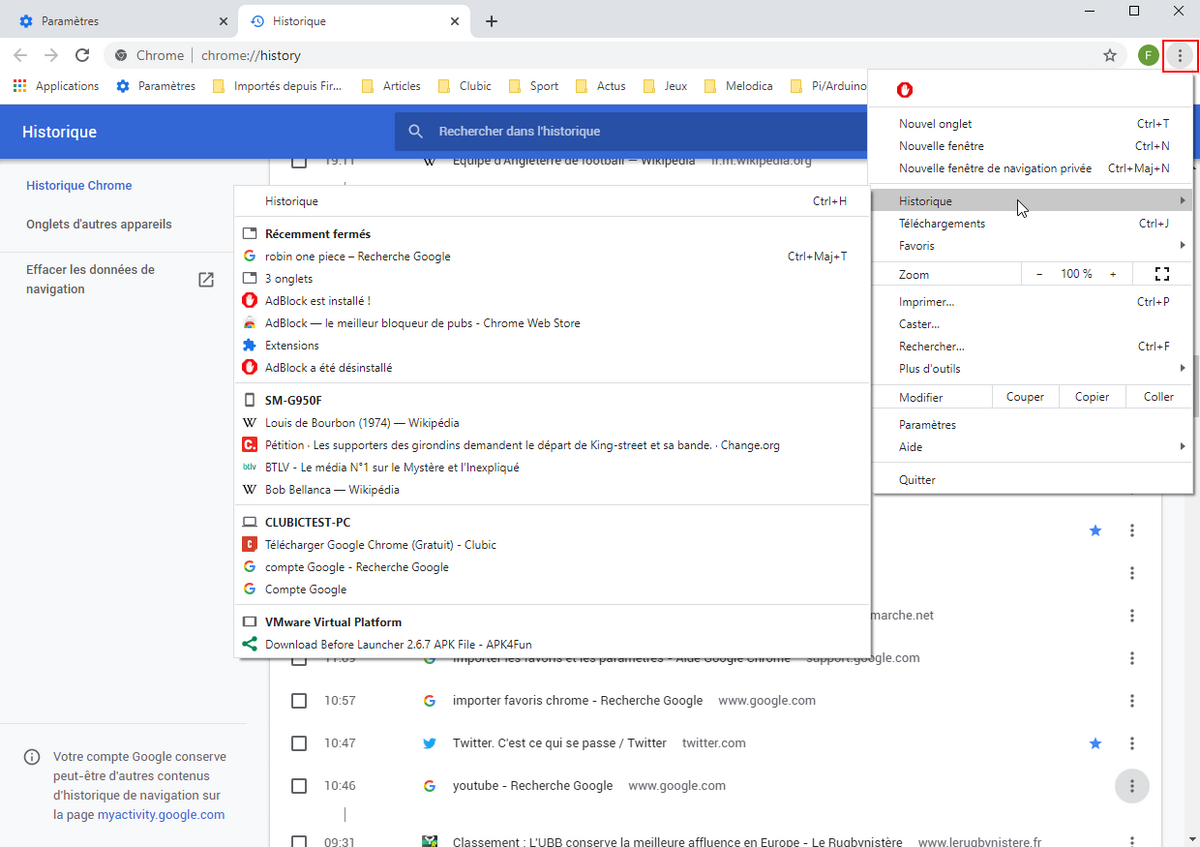Screen dimensions: 1200x847
Task: Choose Imprimer... from the menu
Action: (1032, 302)
